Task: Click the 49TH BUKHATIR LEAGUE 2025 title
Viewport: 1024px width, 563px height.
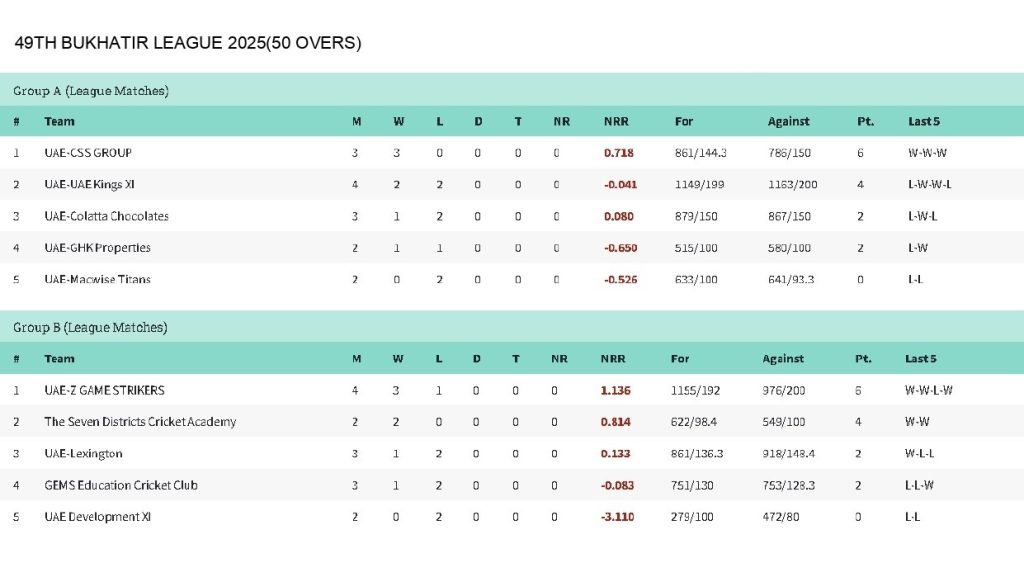Action: click(x=188, y=43)
